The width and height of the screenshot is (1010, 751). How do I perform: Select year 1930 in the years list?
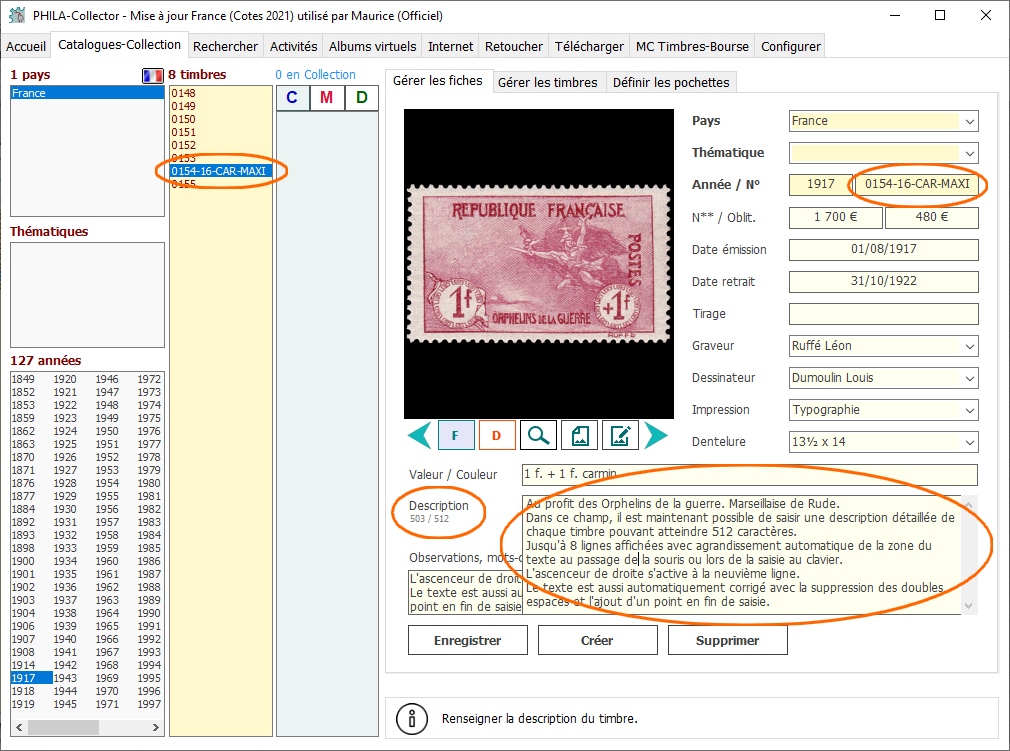click(65, 509)
